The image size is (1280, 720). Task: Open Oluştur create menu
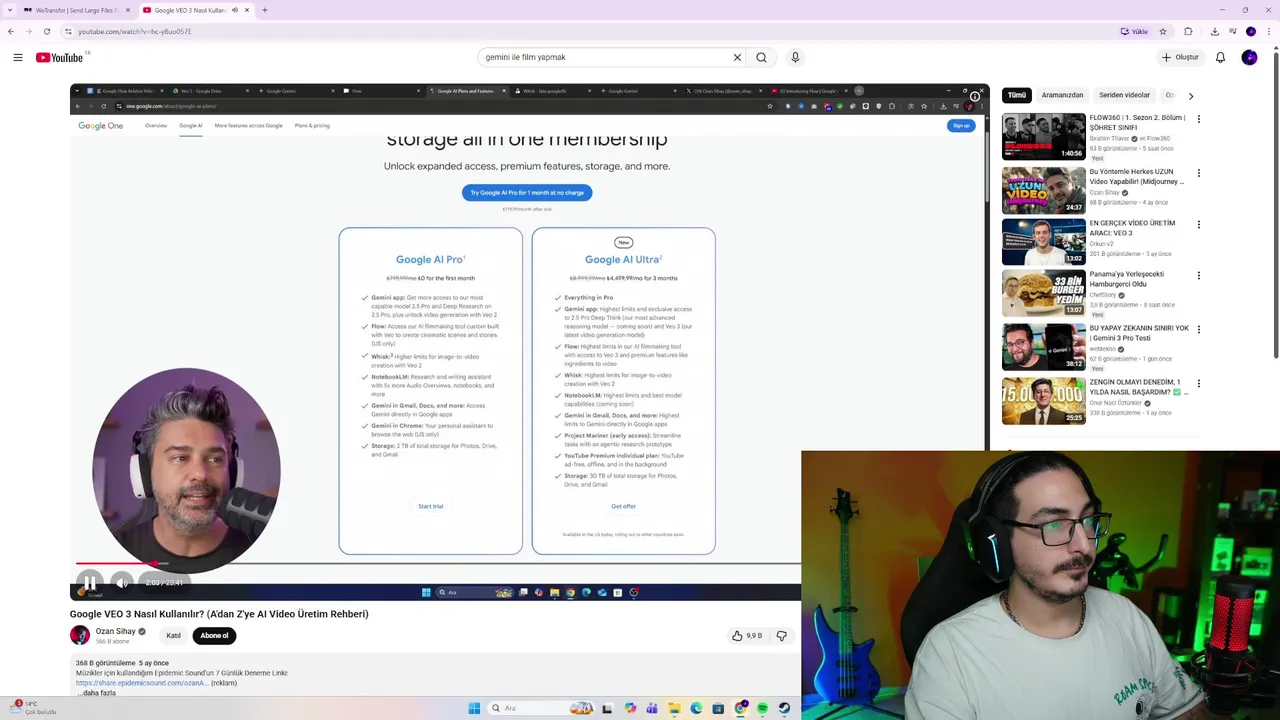click(1180, 57)
